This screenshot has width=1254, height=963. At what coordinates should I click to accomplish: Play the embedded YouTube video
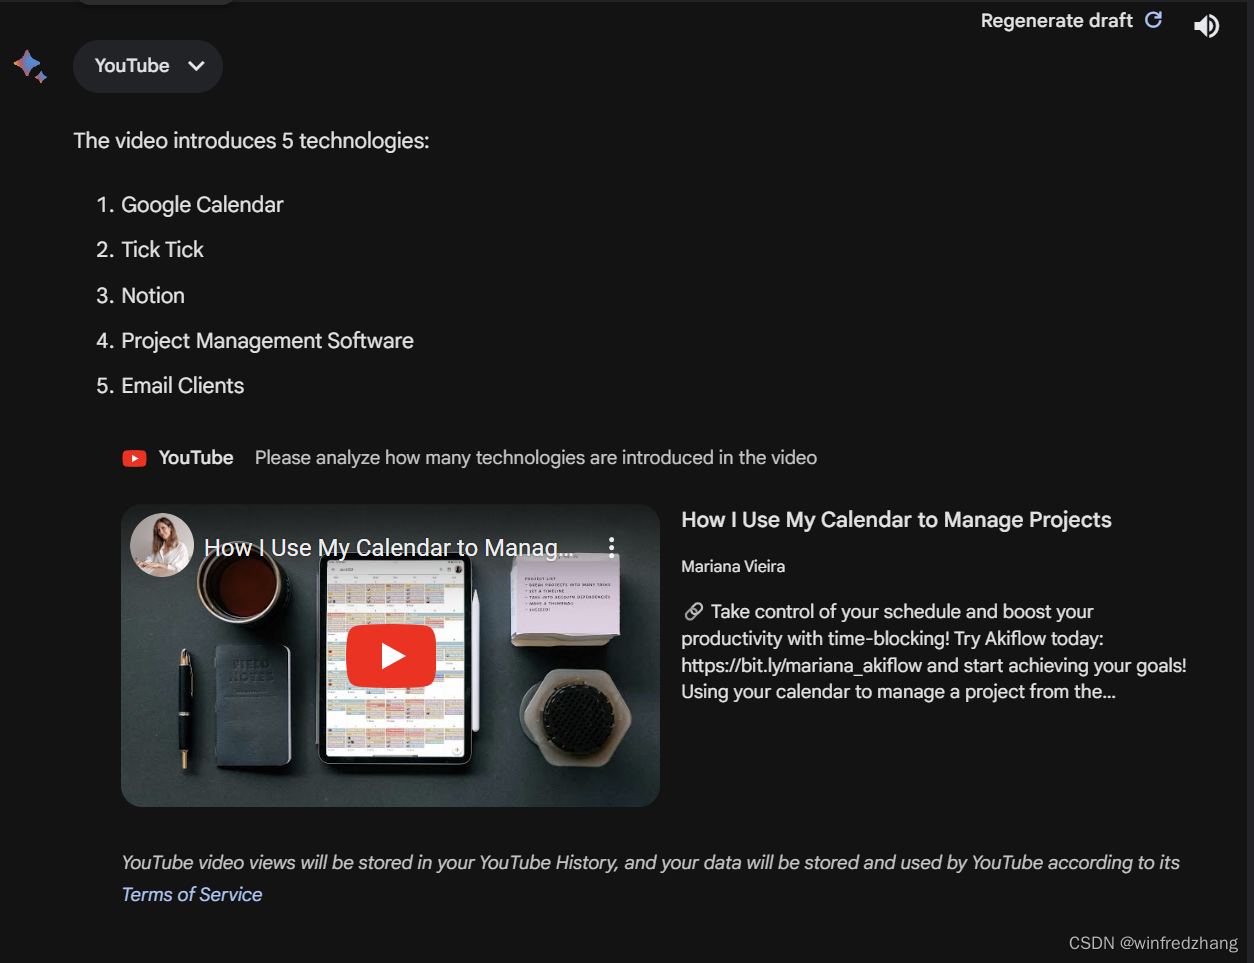pos(391,656)
